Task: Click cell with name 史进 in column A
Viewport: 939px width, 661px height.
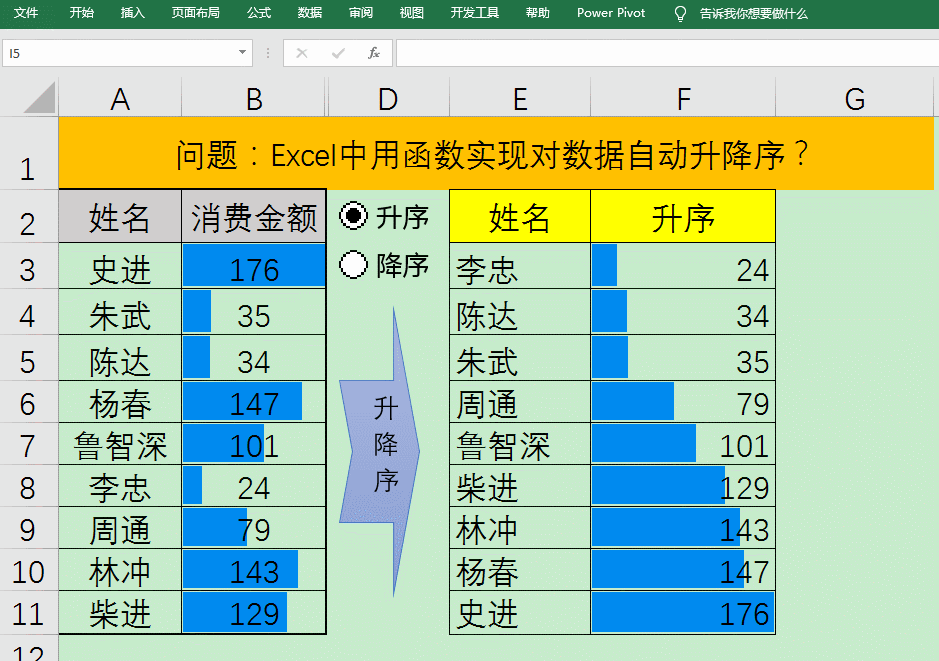Action: tap(120, 266)
